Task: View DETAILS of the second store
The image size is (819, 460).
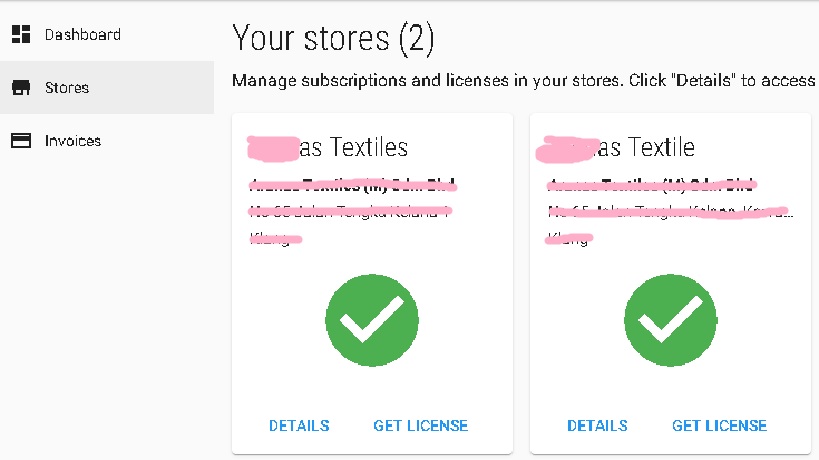Action: coord(597,425)
